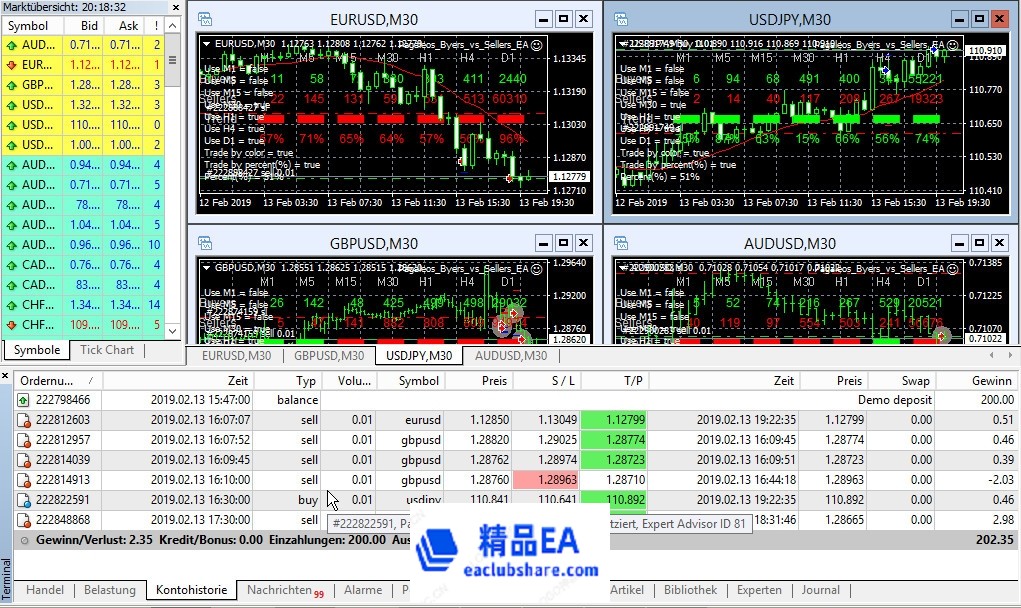Maximize the EURUSD,M30 chart window
1021x608 pixels.
564,20
